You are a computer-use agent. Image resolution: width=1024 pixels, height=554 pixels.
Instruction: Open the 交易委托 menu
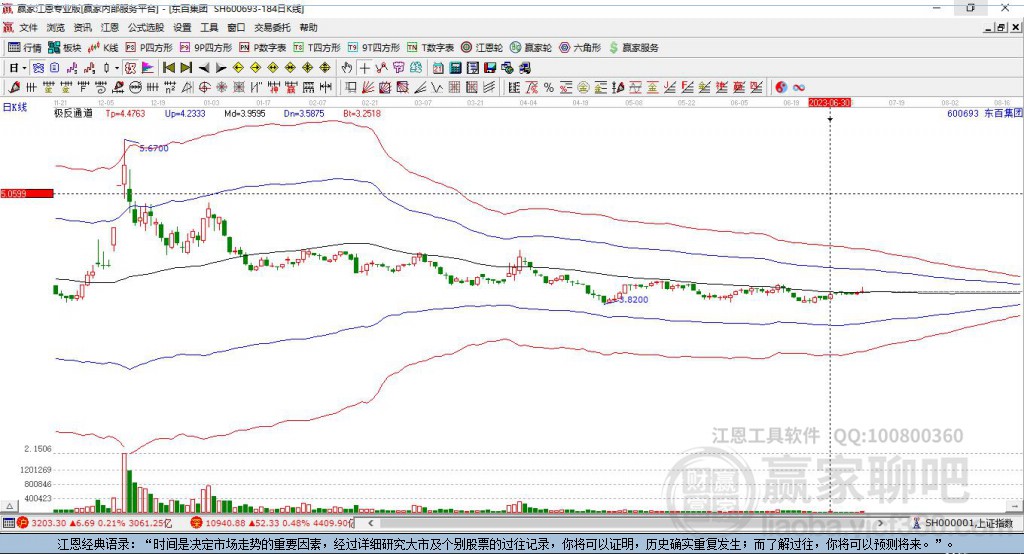point(272,27)
